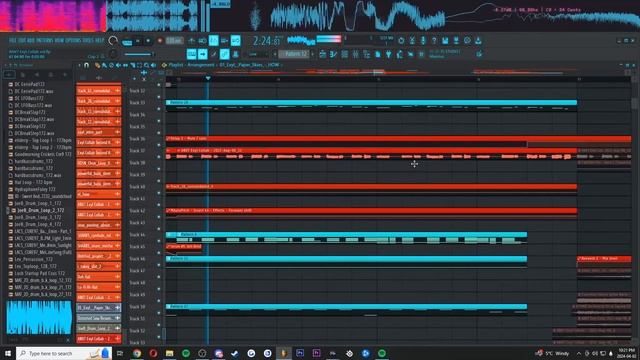Screen dimensions: 640x360
Task: Open Chrome from the taskbar
Action: click(137, 353)
